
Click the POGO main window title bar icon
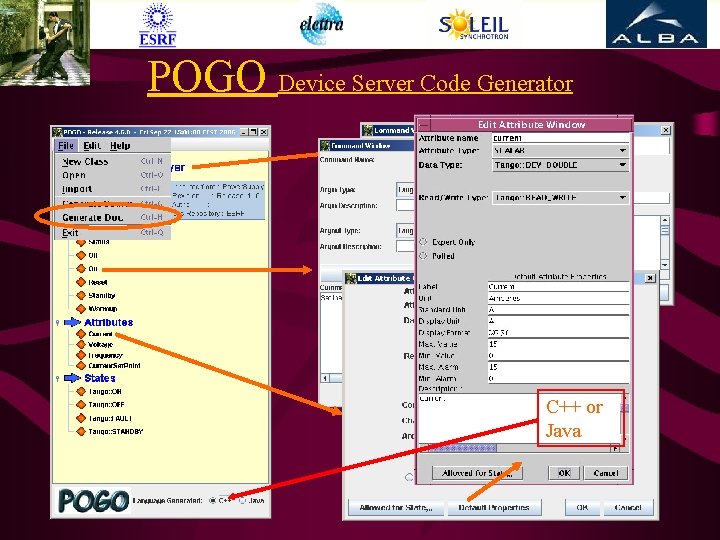pos(57,132)
